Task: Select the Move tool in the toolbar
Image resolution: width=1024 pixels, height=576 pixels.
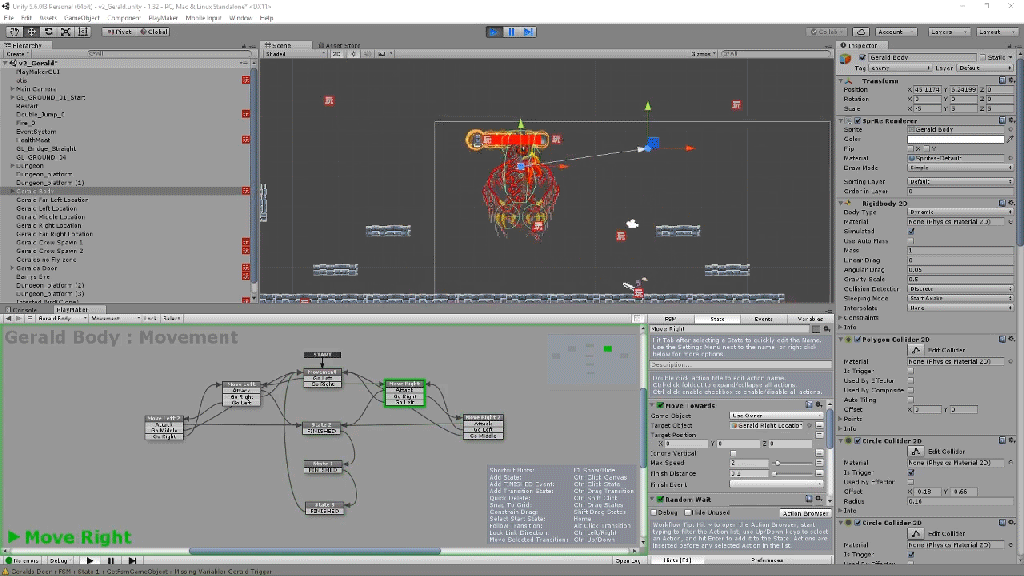Action: [31, 31]
